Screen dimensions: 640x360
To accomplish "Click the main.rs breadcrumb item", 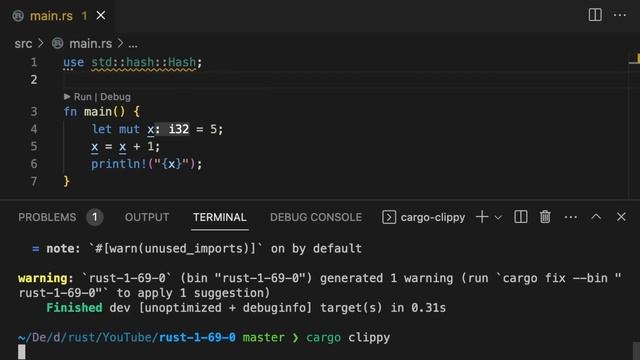I will click(x=90, y=43).
